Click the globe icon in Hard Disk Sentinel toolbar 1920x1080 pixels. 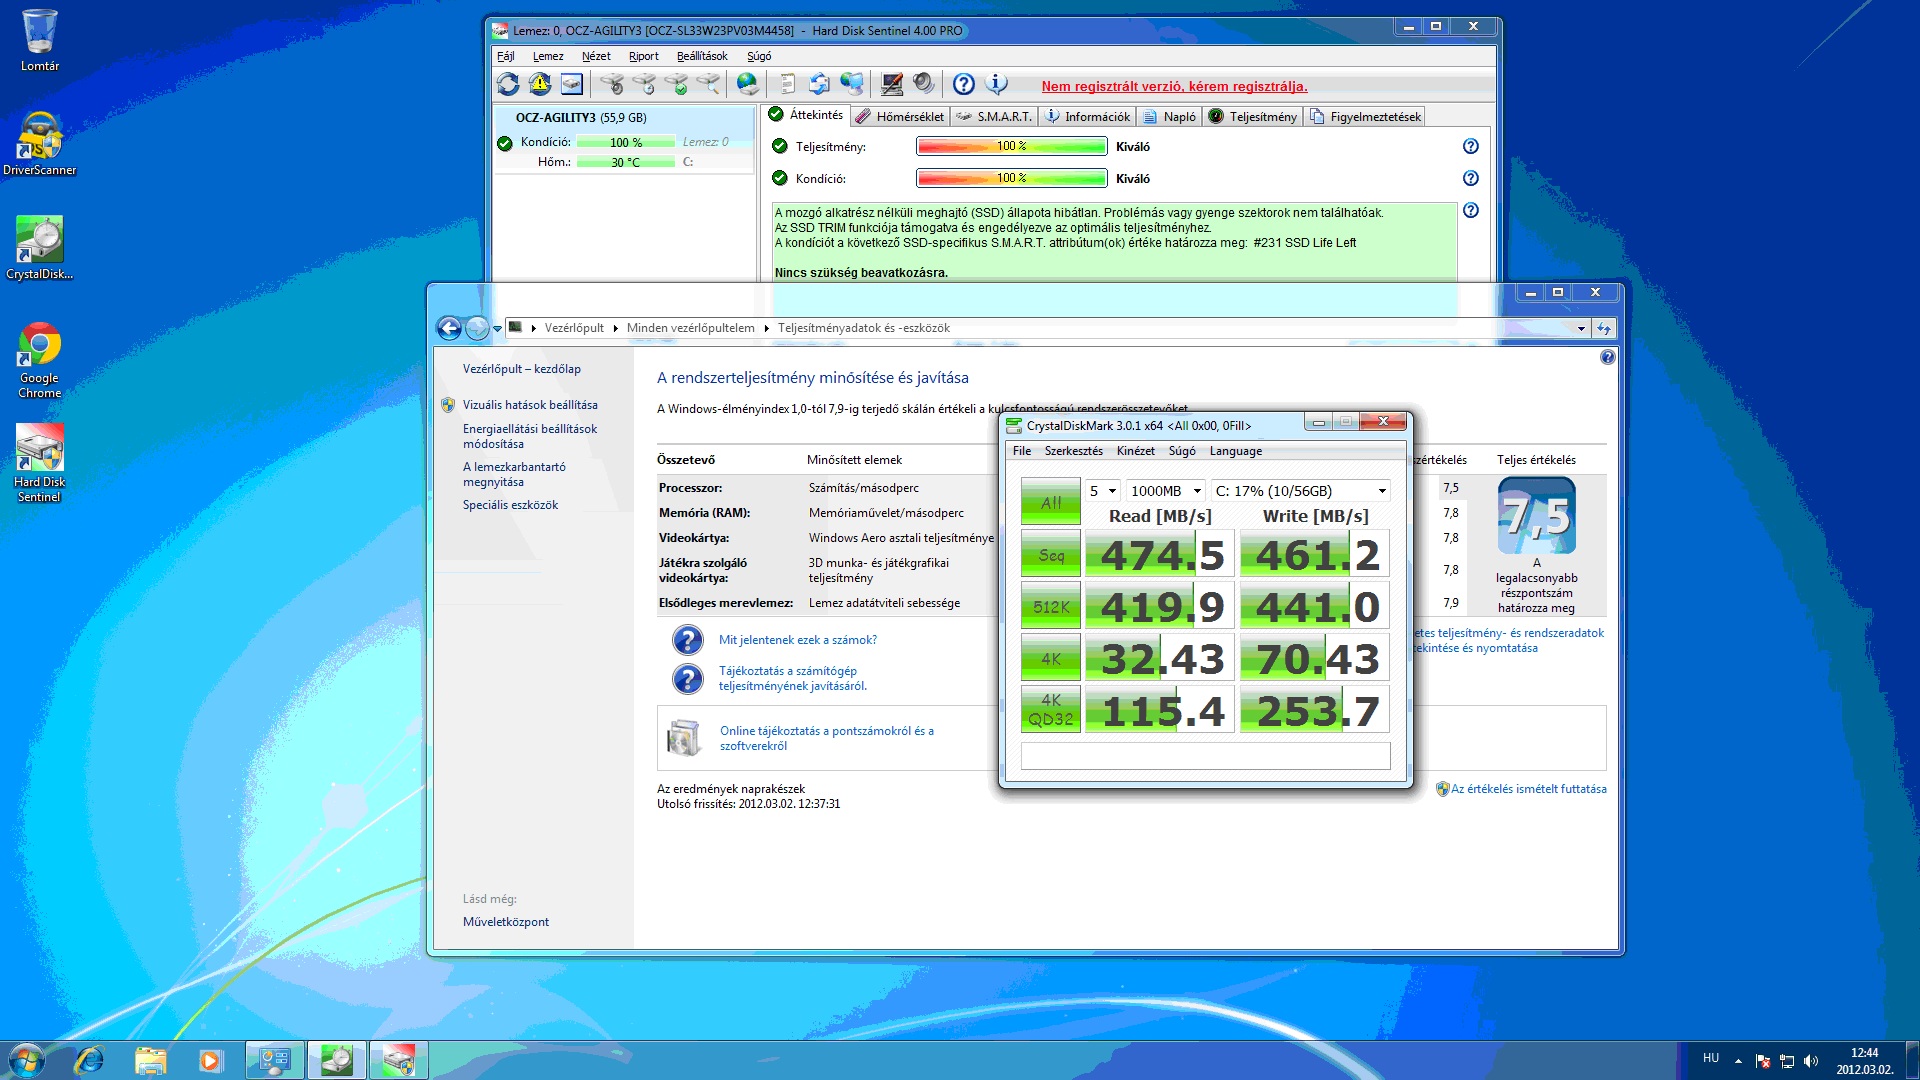pos(747,85)
